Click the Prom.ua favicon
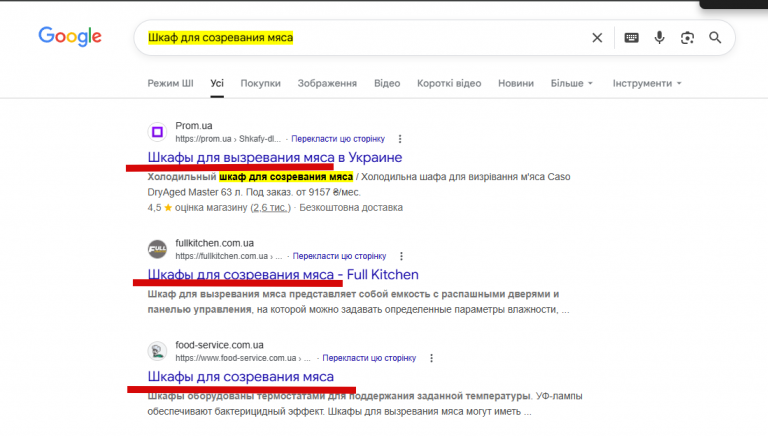The width and height of the screenshot is (768, 437). [157, 132]
